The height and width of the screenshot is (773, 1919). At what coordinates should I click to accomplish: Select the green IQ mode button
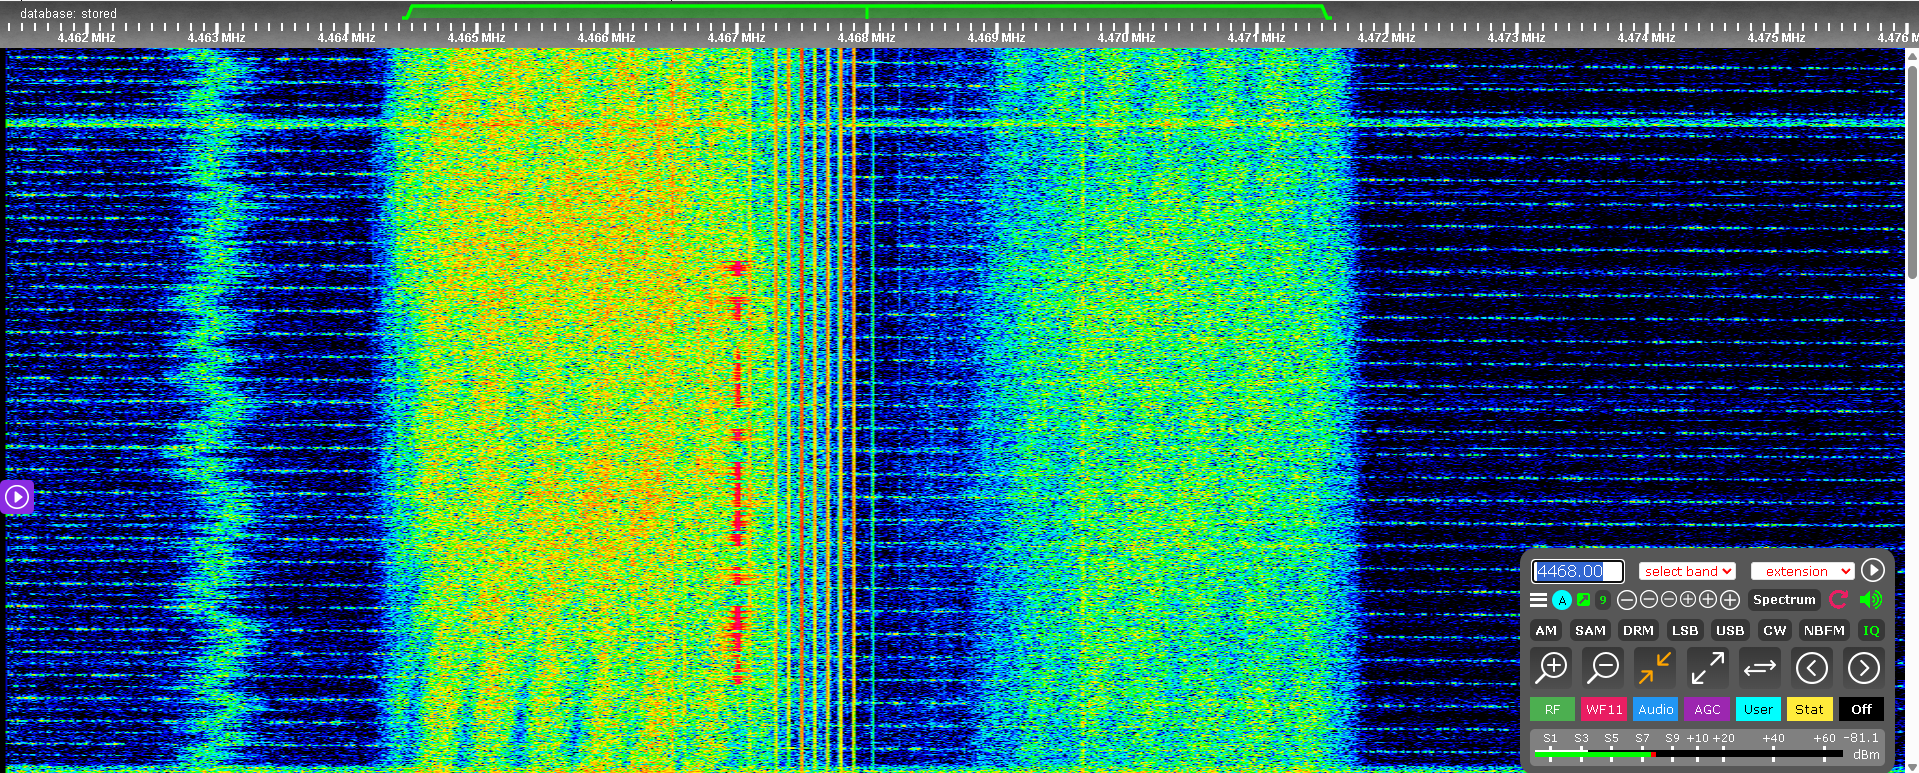pos(1871,630)
